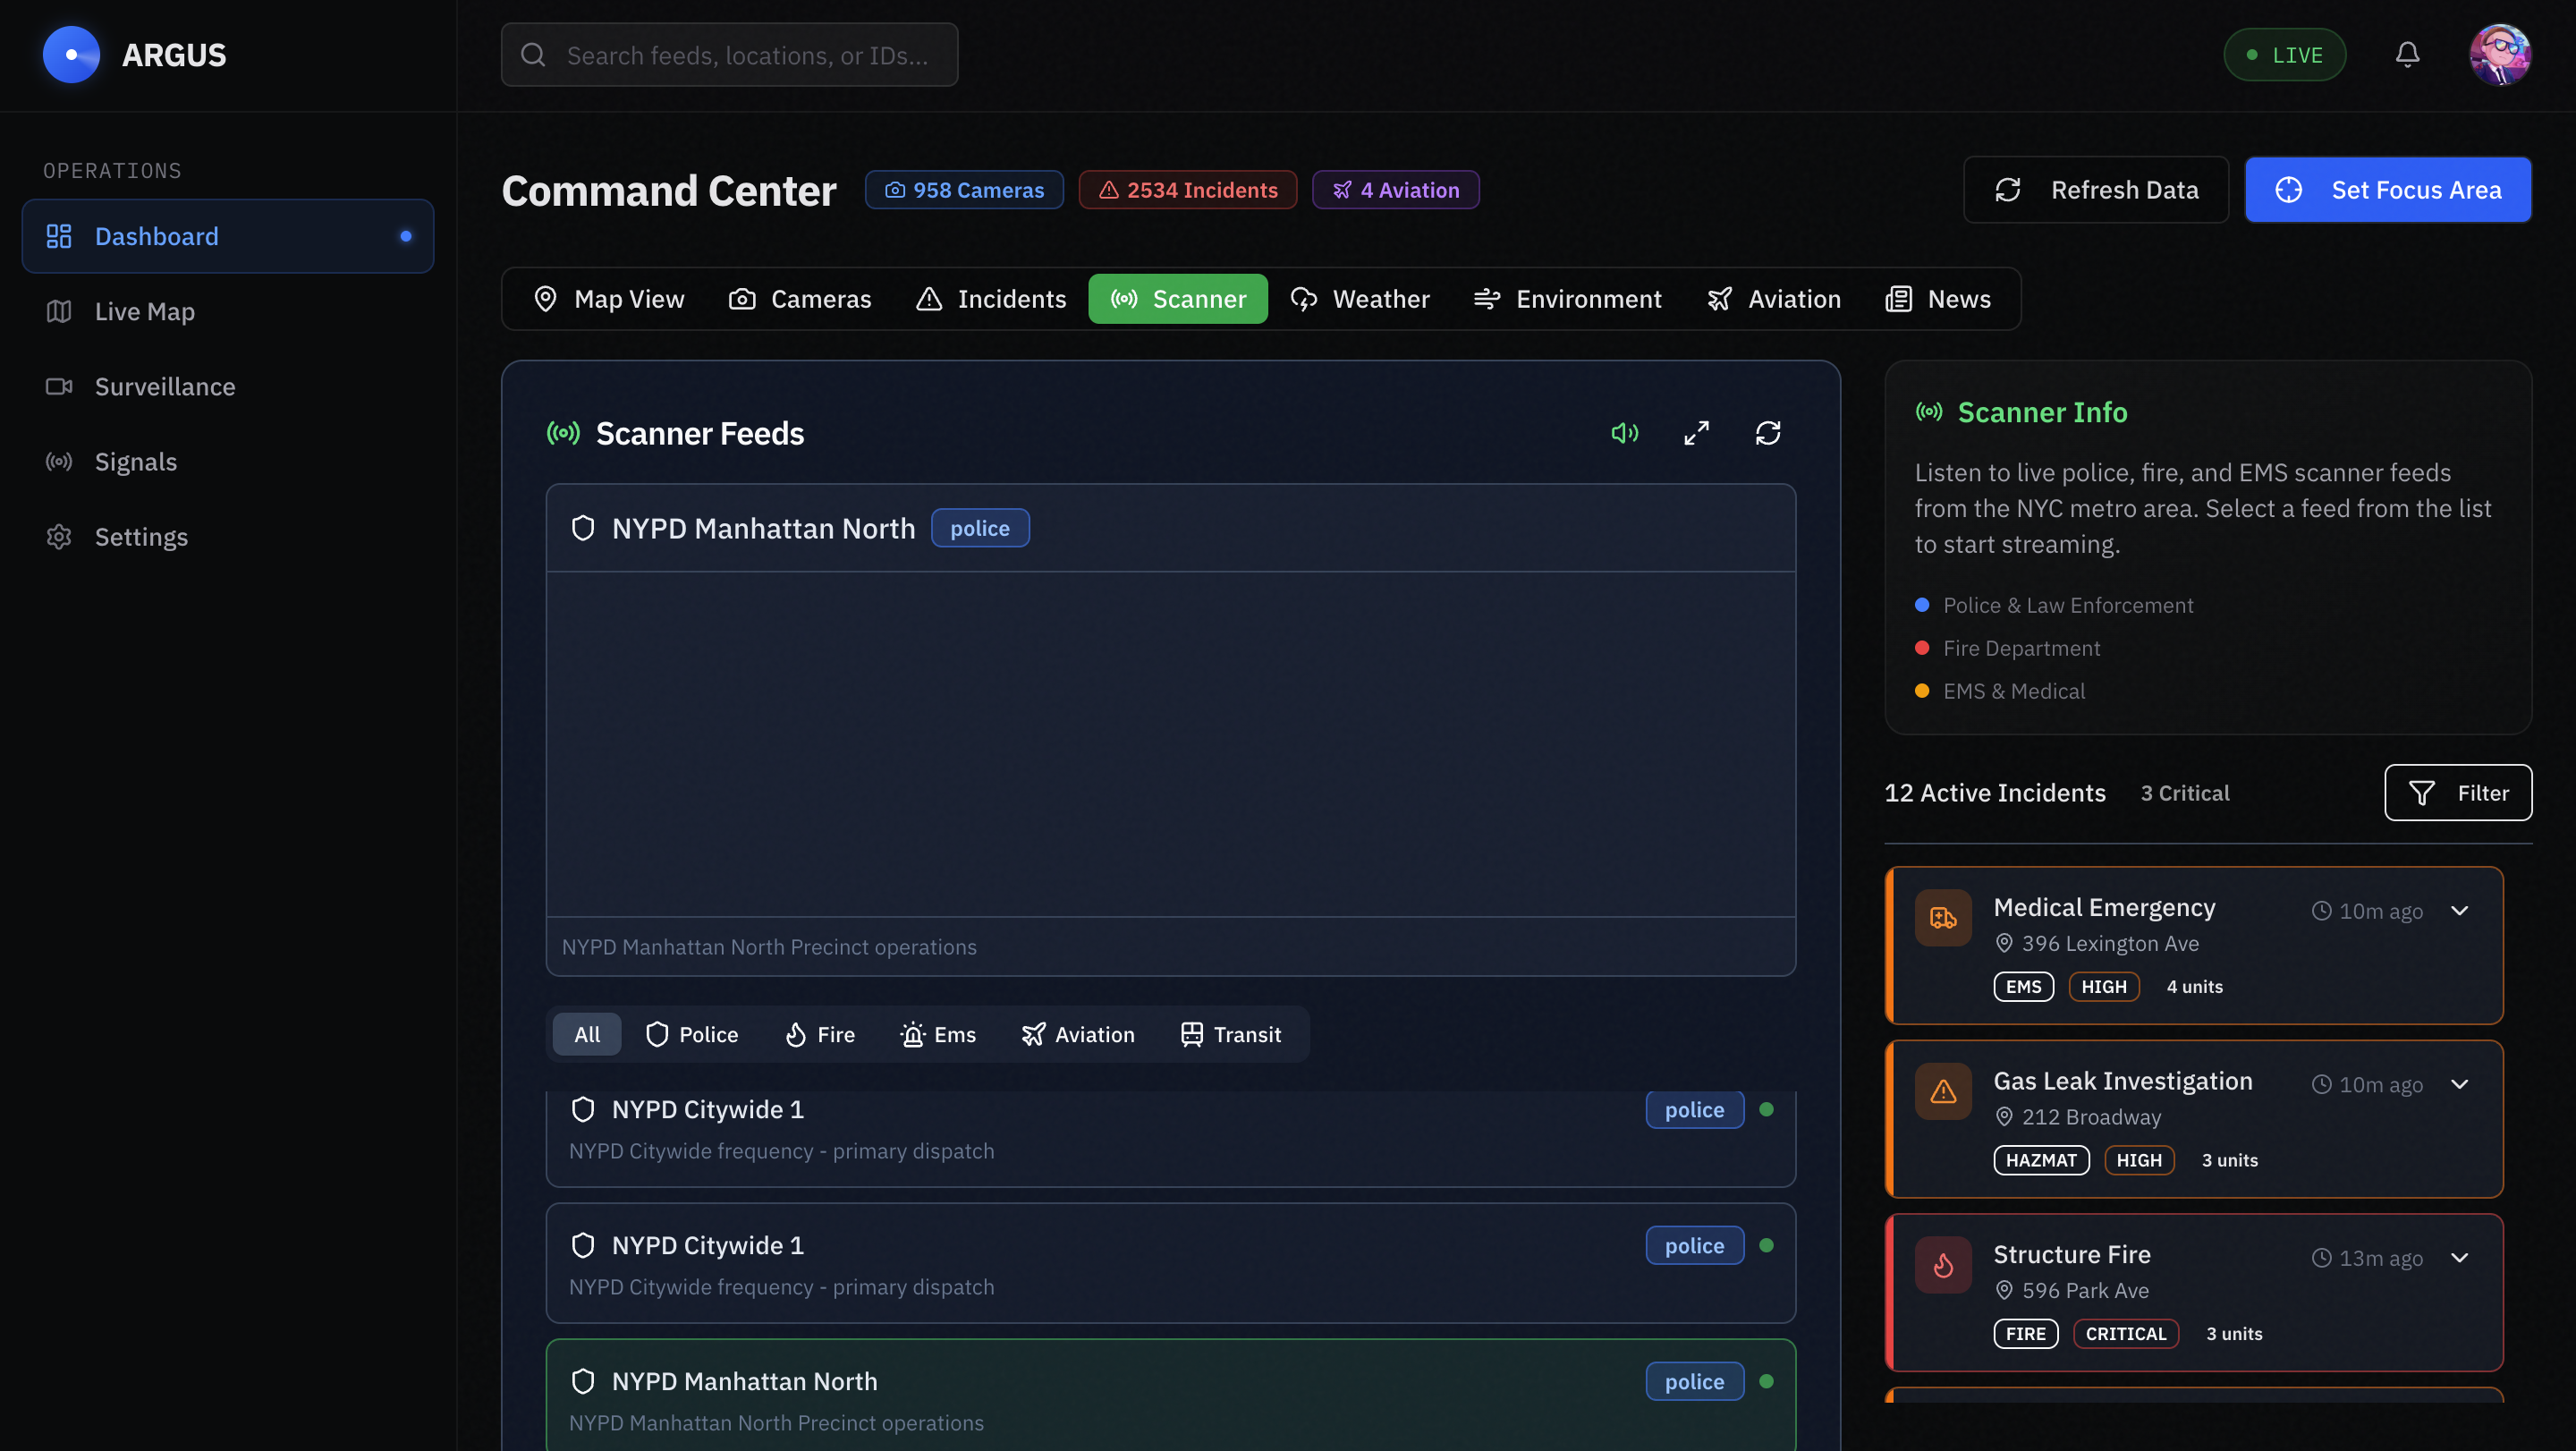The height and width of the screenshot is (1451, 2576).
Task: Filter feeds by Police category
Action: [x=692, y=1034]
